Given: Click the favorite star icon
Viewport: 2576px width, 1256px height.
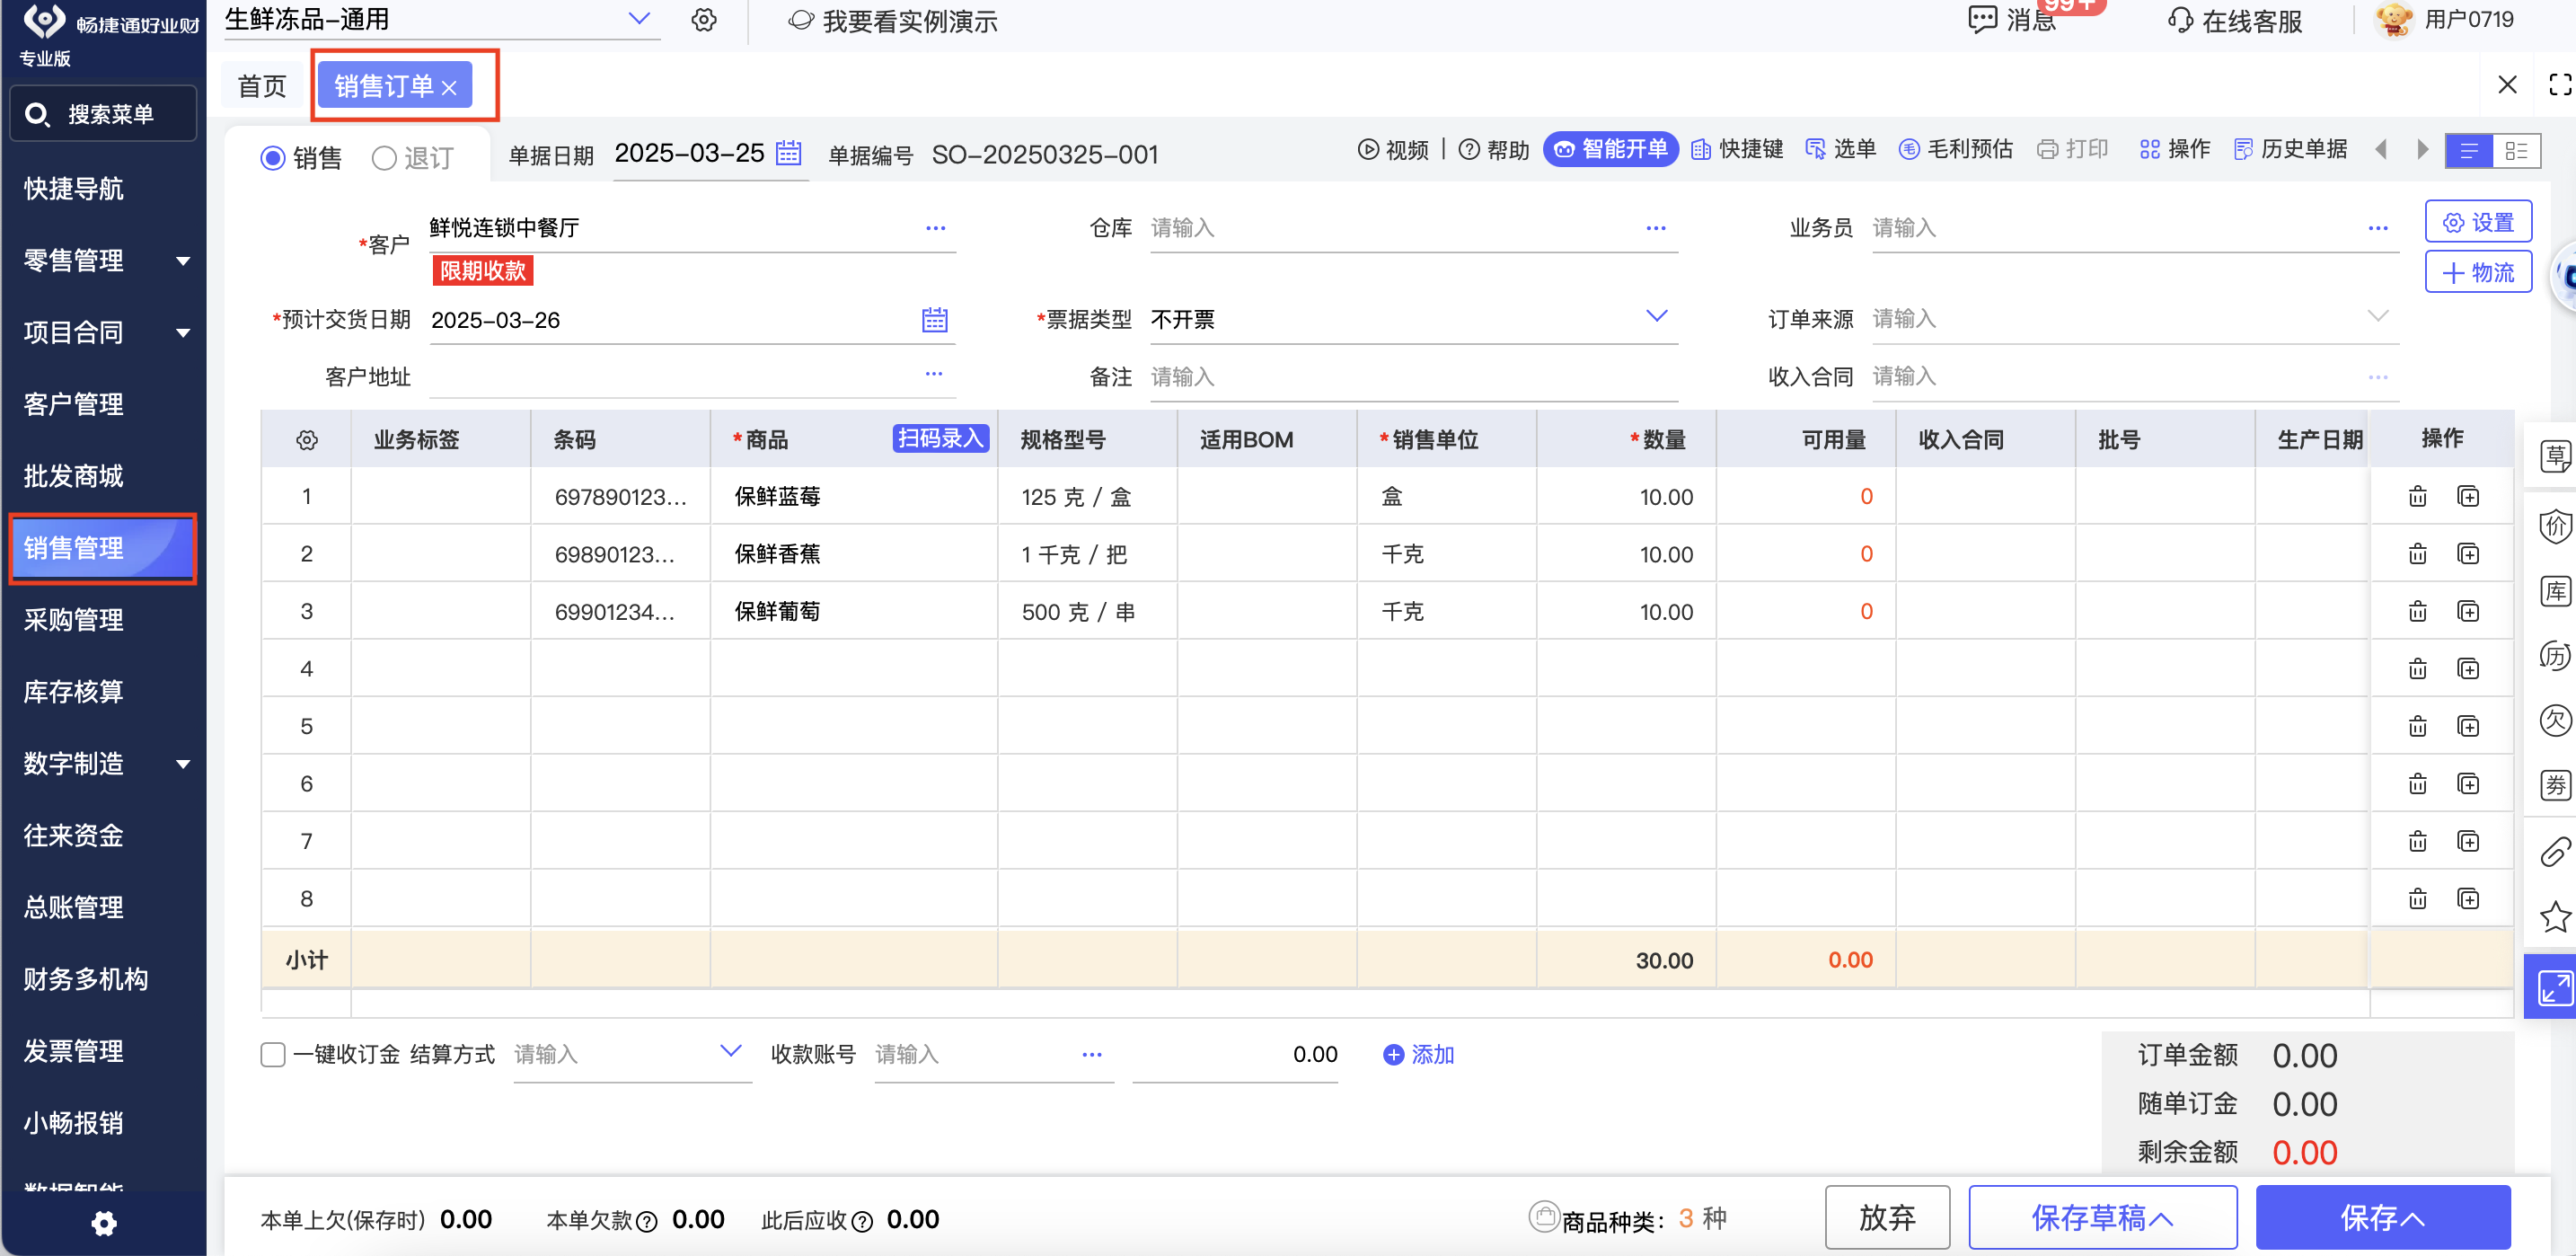Looking at the screenshot, I should 2555,916.
